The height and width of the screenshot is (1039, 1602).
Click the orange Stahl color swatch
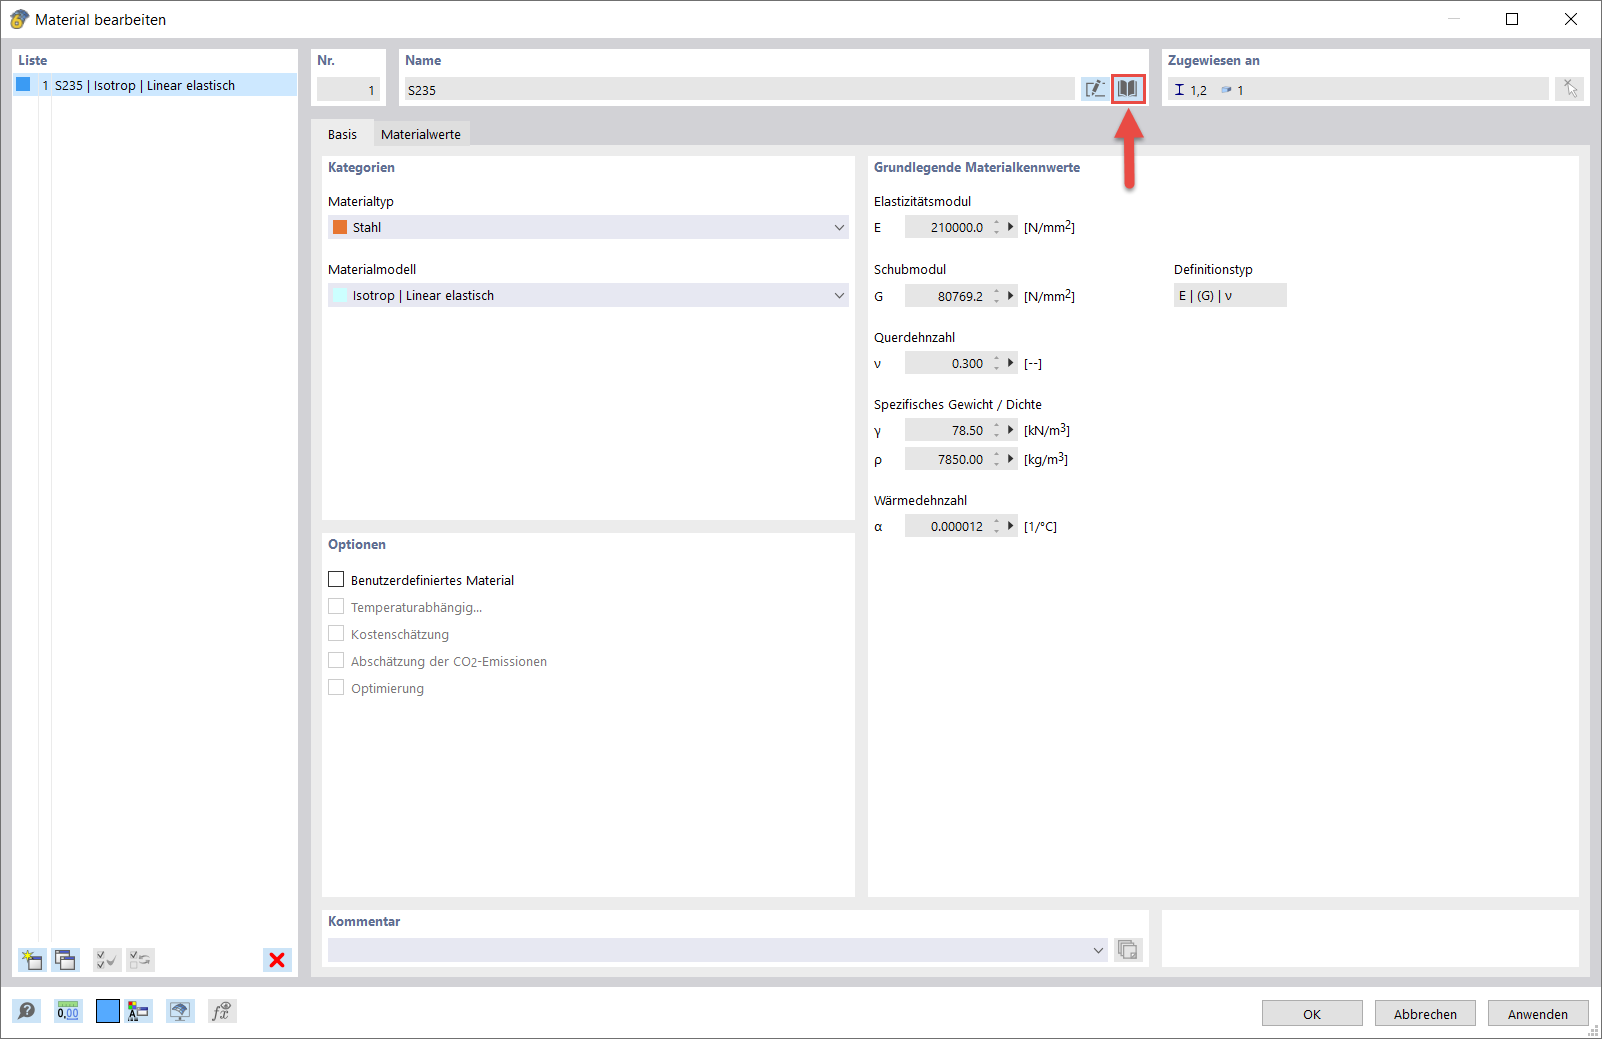pyautogui.click(x=340, y=227)
